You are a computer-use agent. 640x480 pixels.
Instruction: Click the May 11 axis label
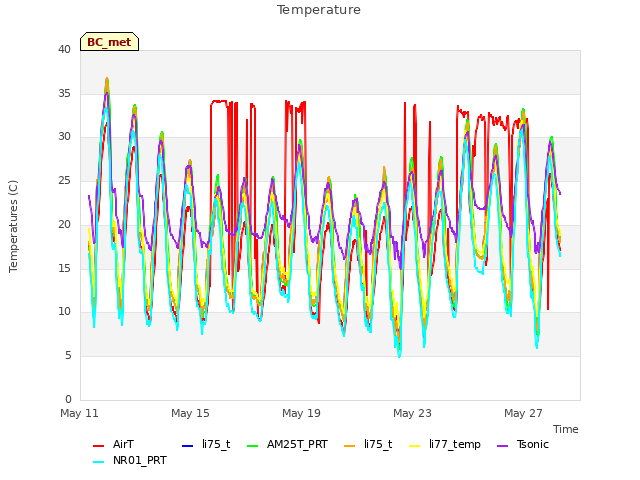[x=80, y=413]
